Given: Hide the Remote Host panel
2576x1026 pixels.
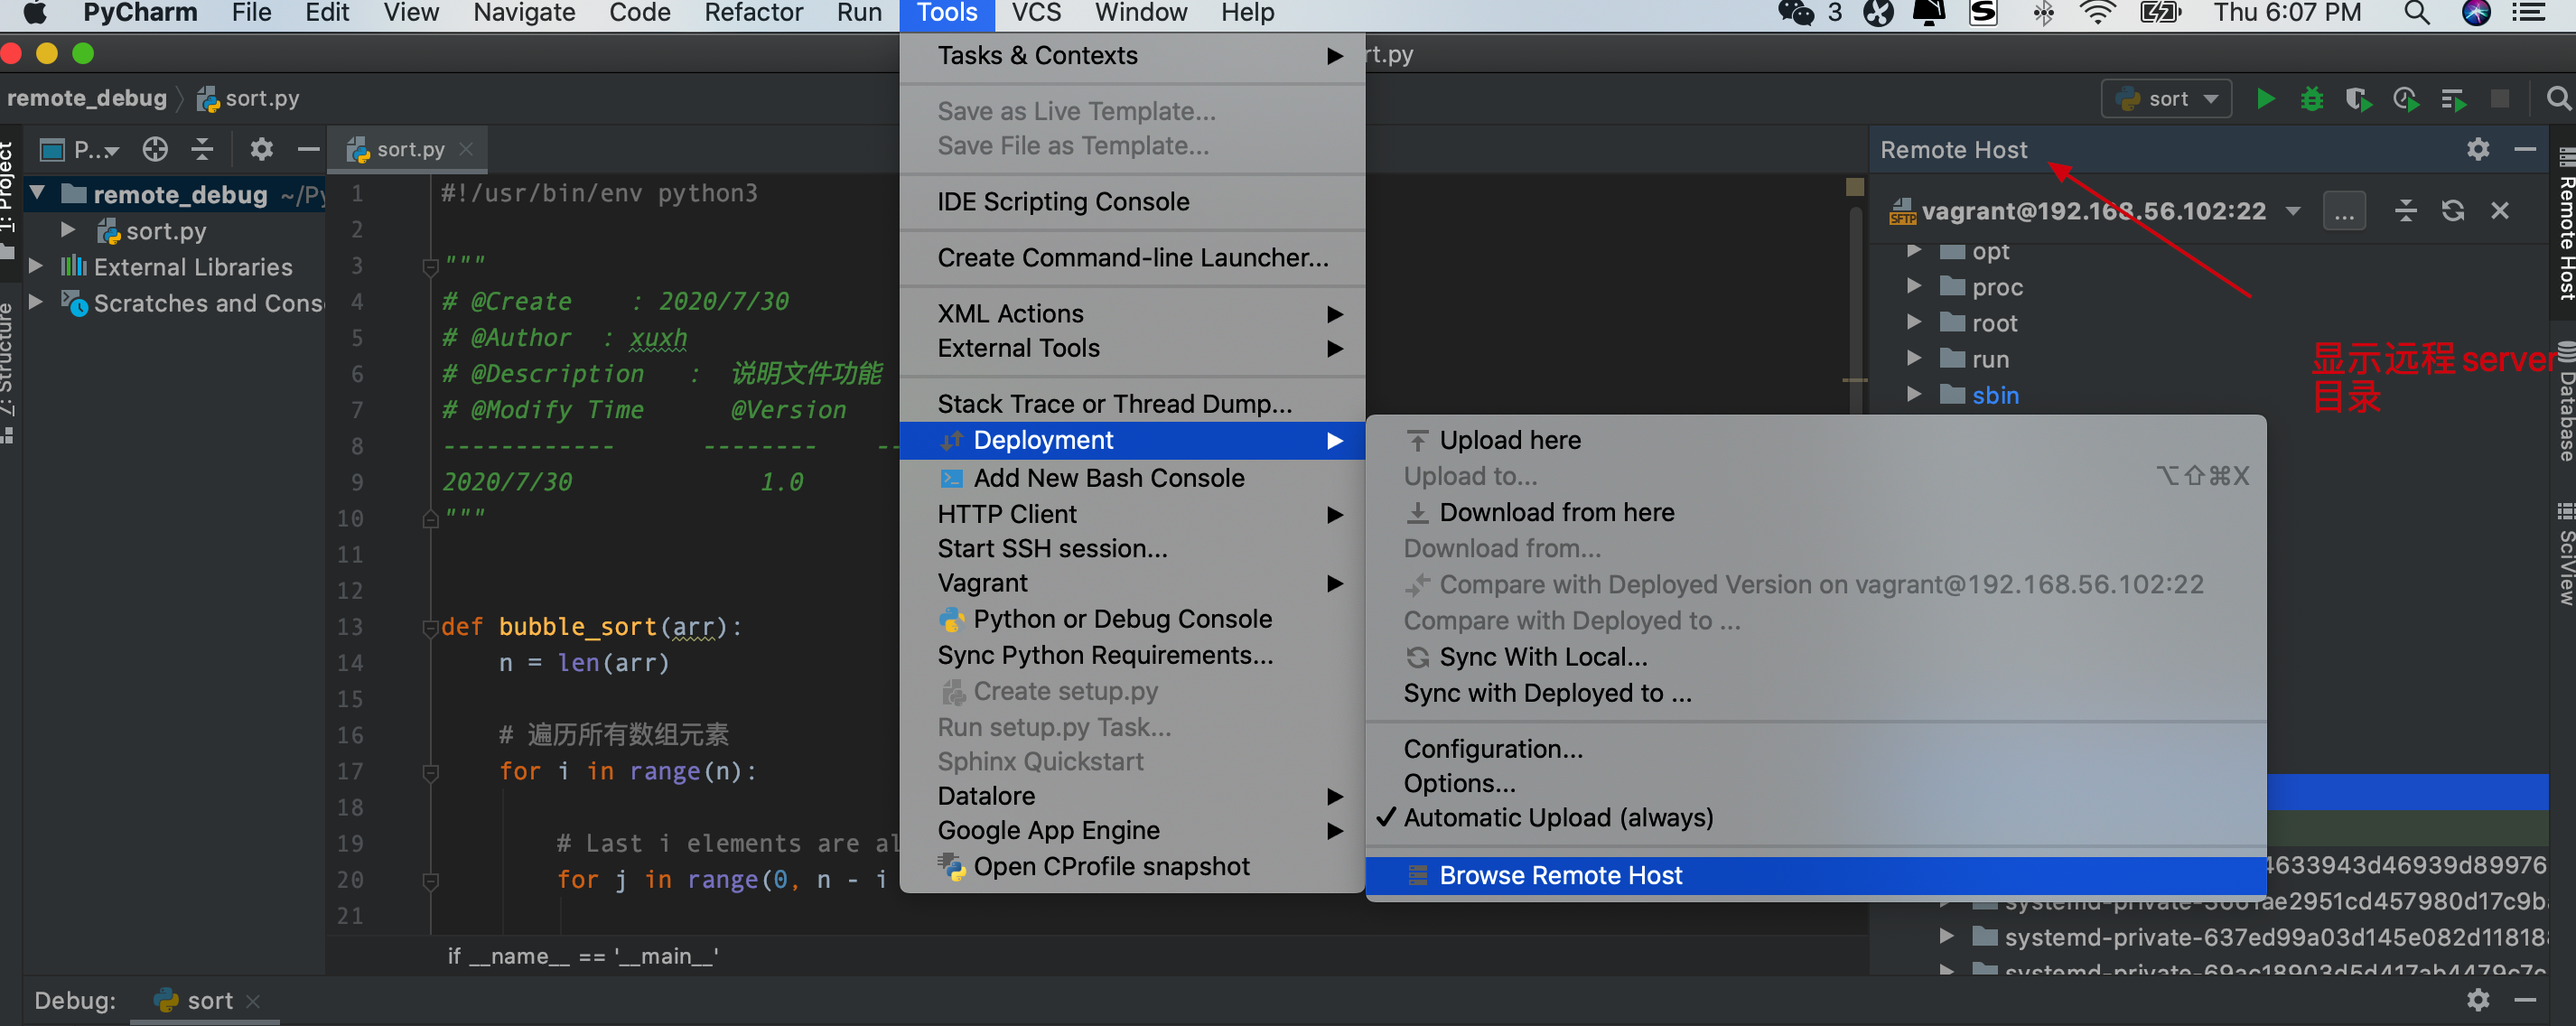Looking at the screenshot, I should click(2524, 149).
